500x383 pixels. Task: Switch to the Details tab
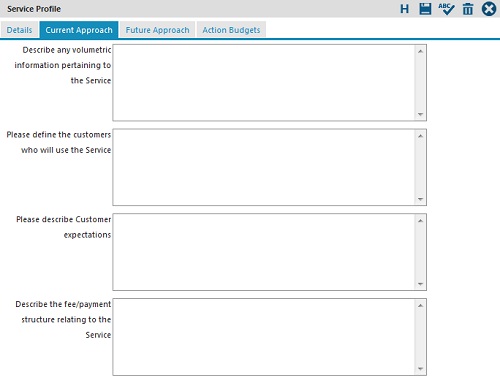pos(19,30)
